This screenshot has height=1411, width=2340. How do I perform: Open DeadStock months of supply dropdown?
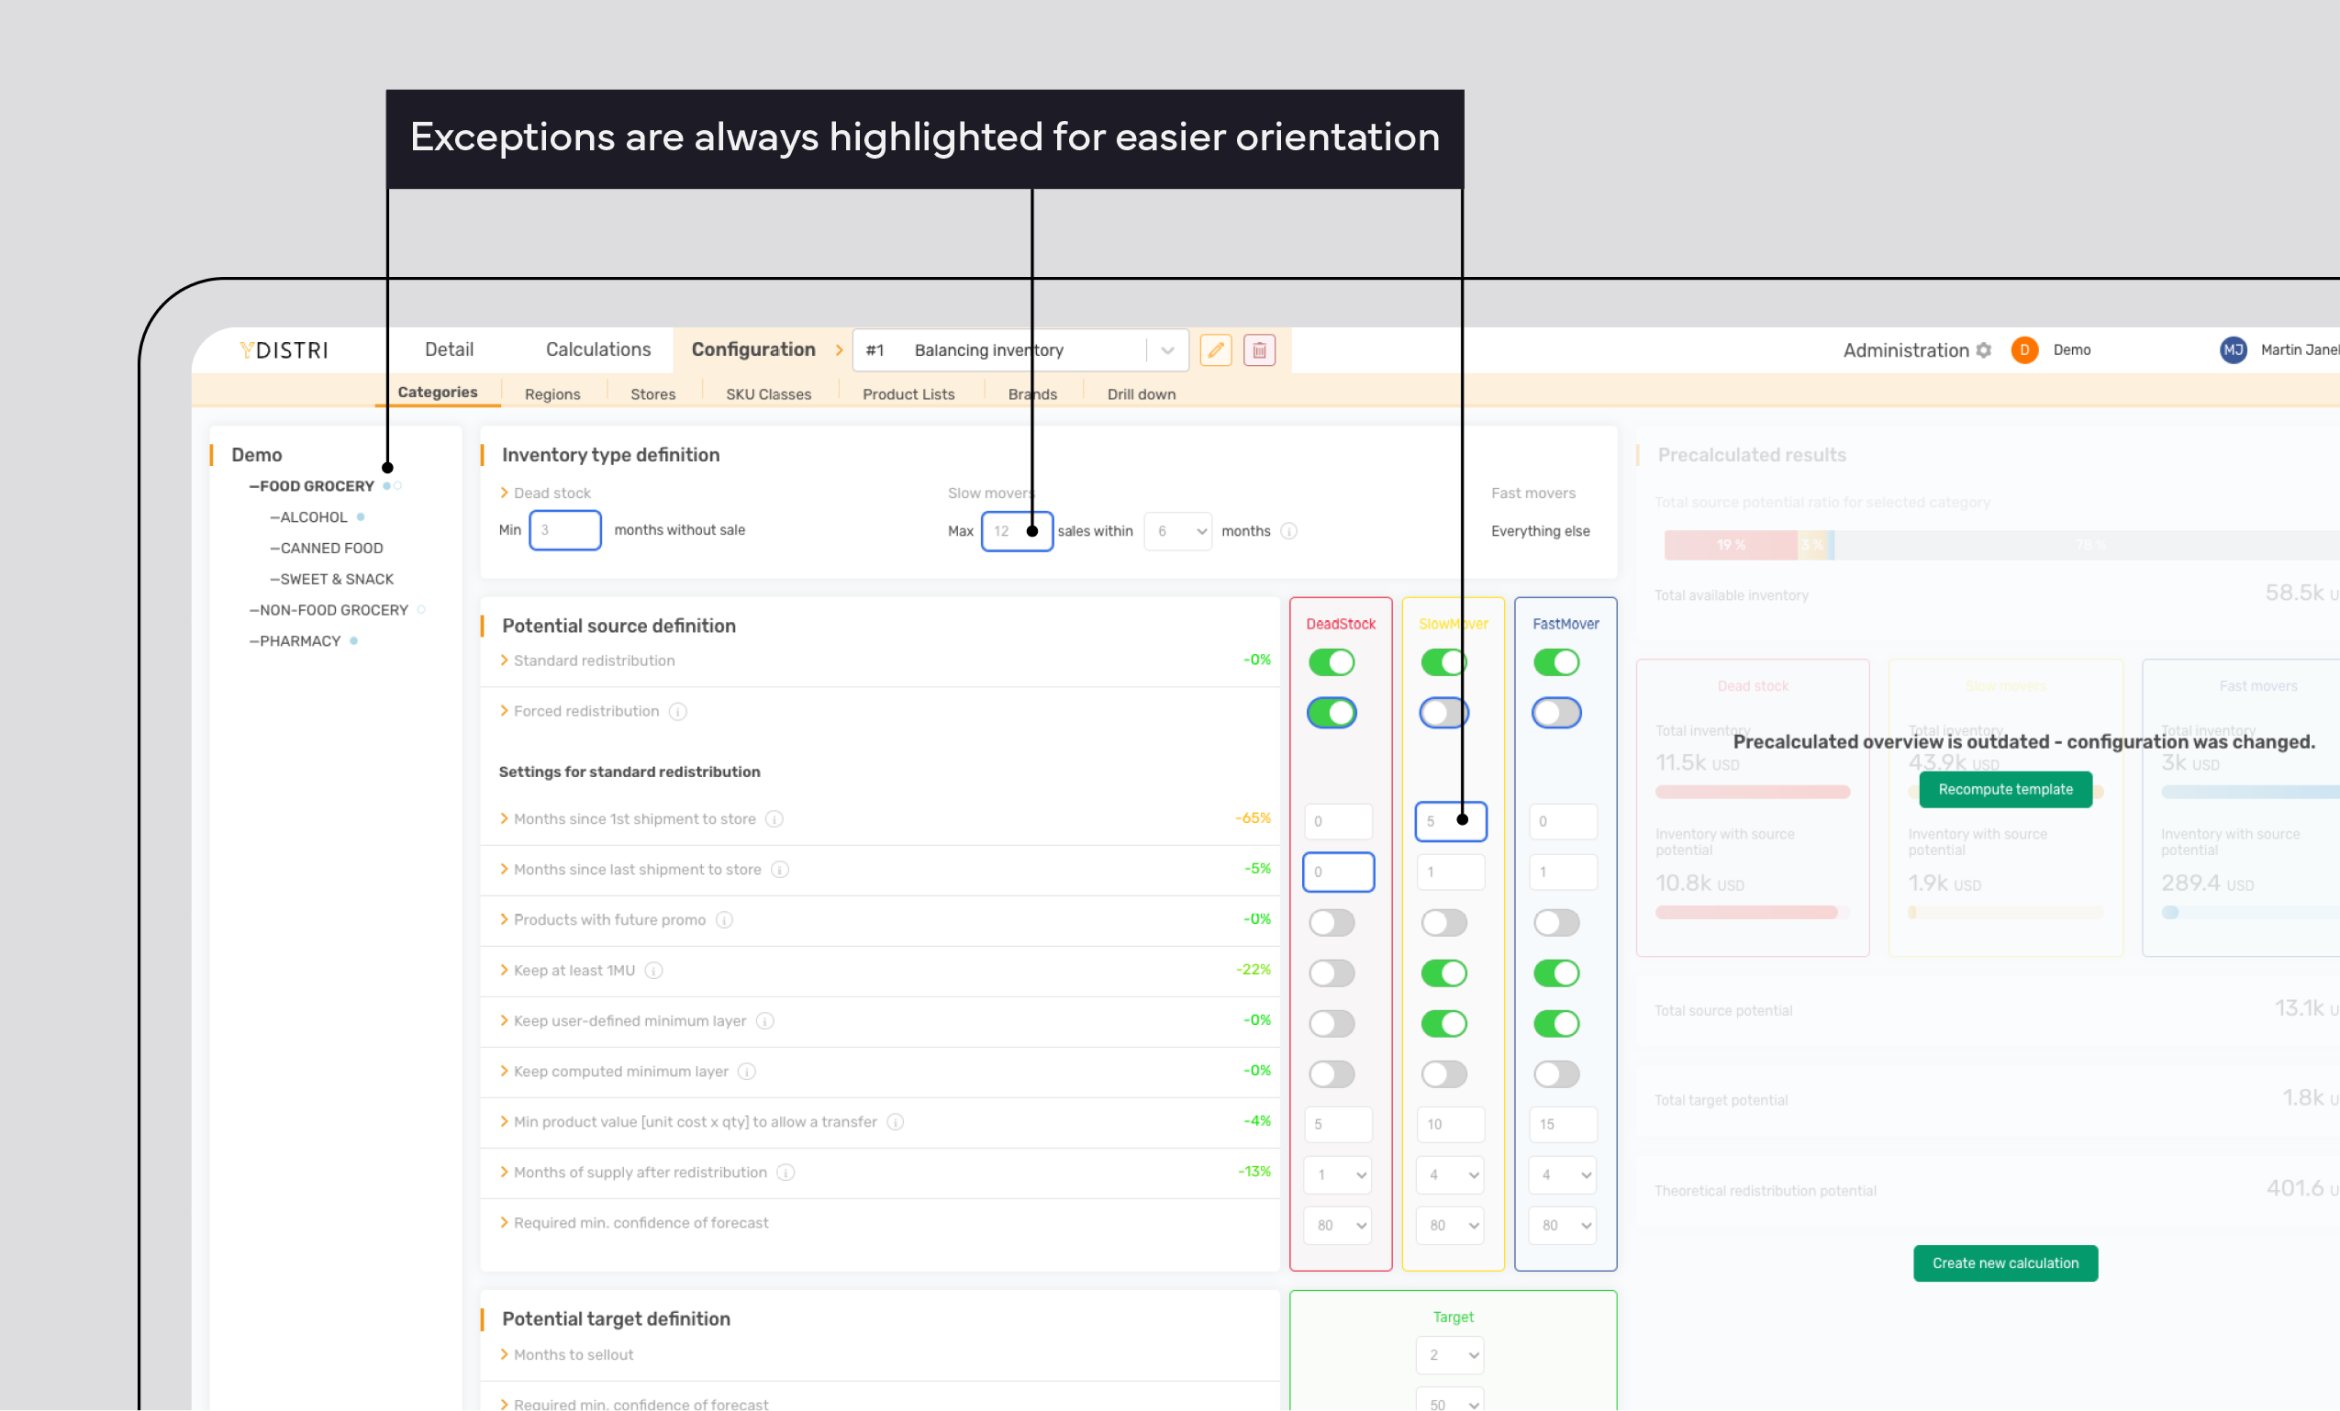coord(1338,1175)
